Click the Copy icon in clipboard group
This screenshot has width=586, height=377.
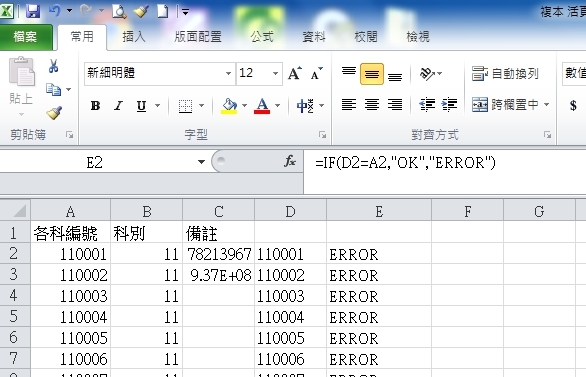[x=53, y=90]
